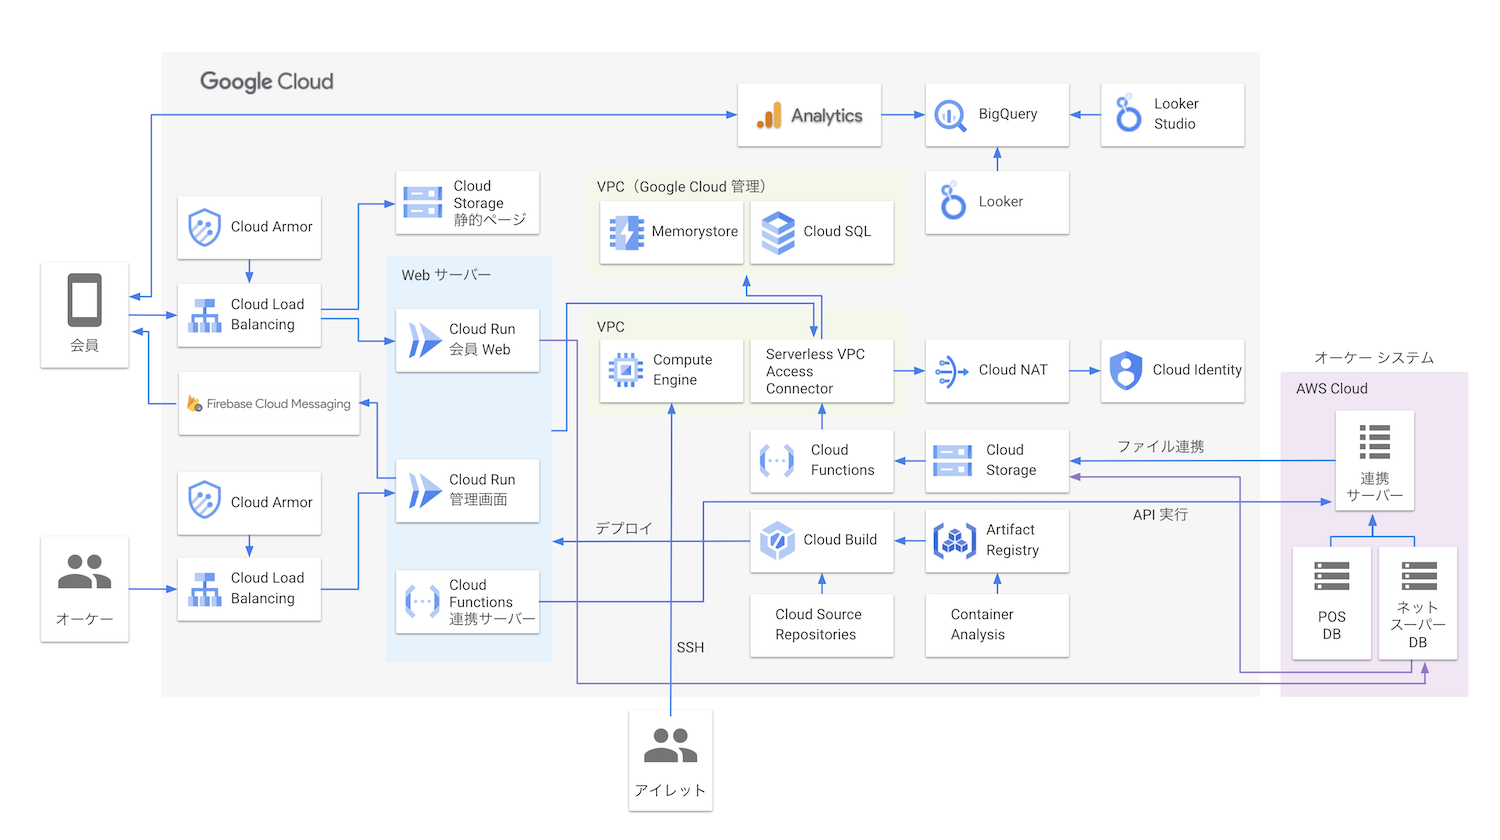Click the 会員 smartphone icon
1500x840 pixels.
tap(85, 300)
